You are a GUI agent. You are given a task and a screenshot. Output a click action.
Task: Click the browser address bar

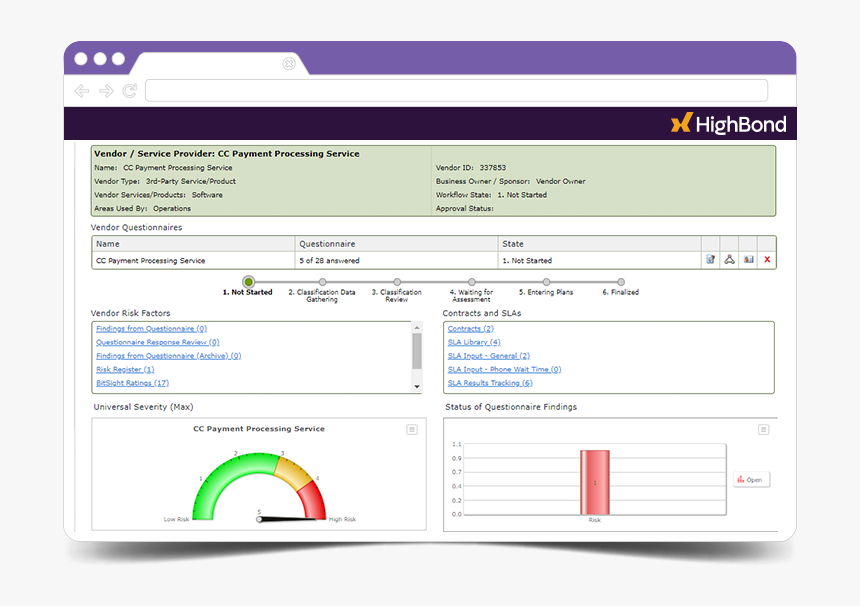pyautogui.click(x=456, y=90)
